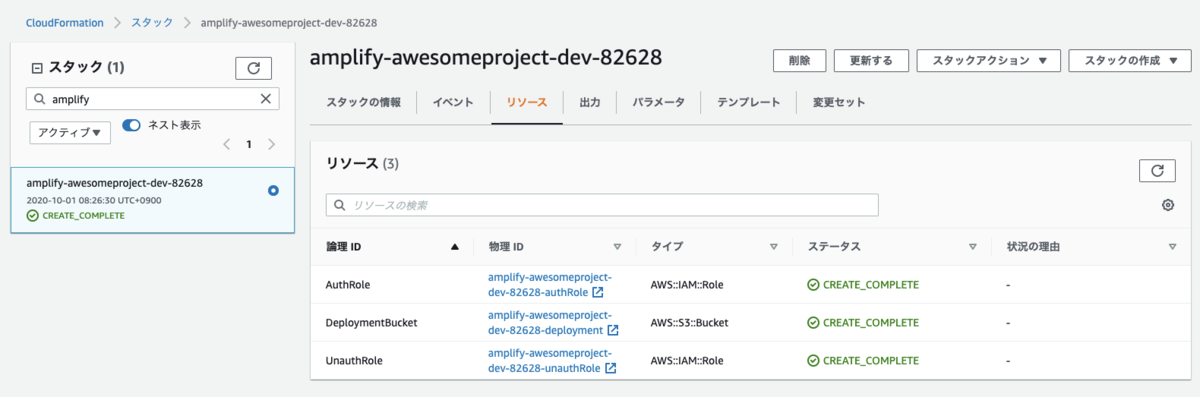Select AuthRole logical ID cell

(x=348, y=285)
